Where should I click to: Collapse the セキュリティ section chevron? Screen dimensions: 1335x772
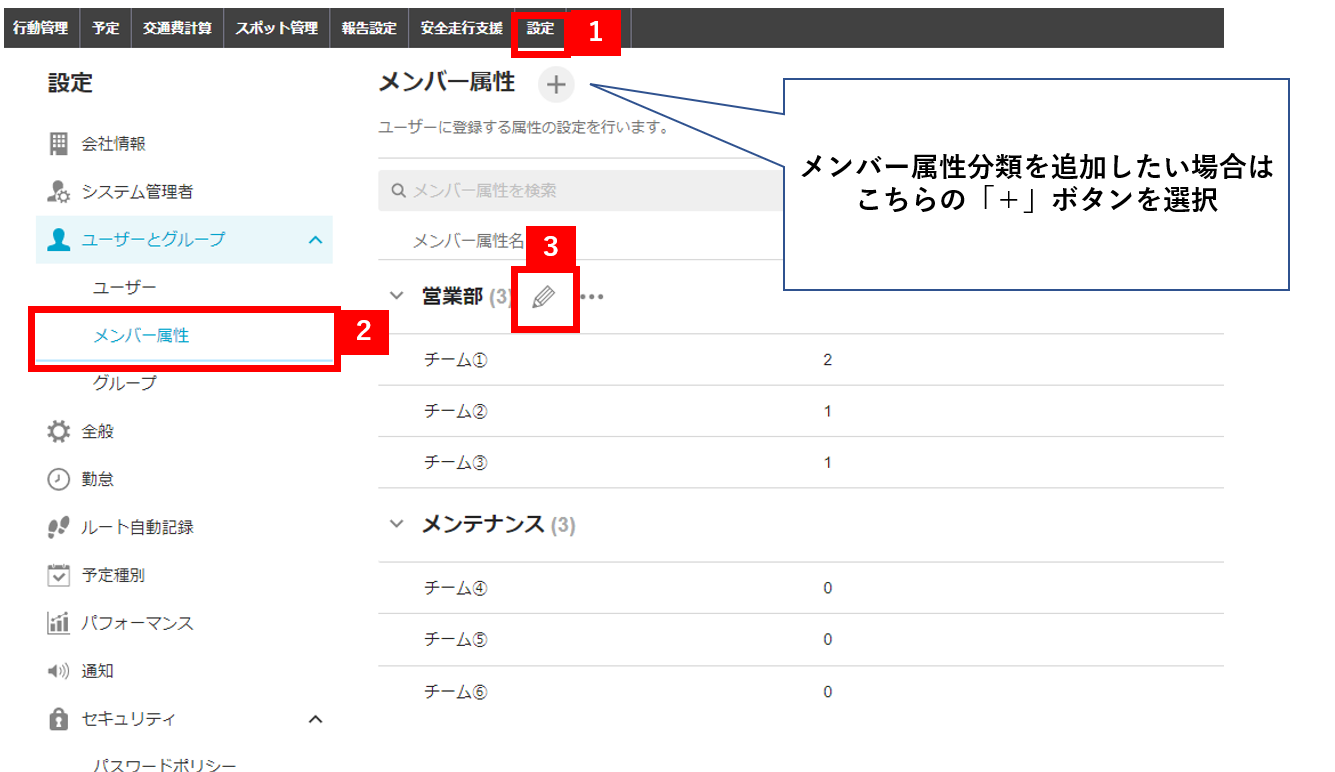coord(315,719)
